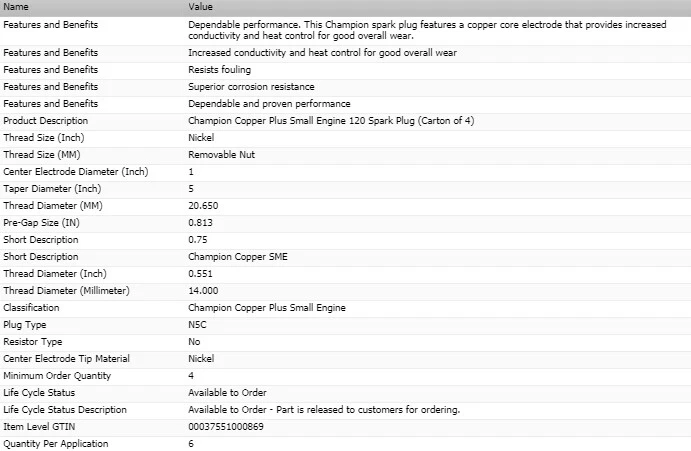Select 'Dependable performance. This Champion spark plug' paragraph
Viewport: 691px width, 451px height.
pyautogui.click(x=427, y=30)
